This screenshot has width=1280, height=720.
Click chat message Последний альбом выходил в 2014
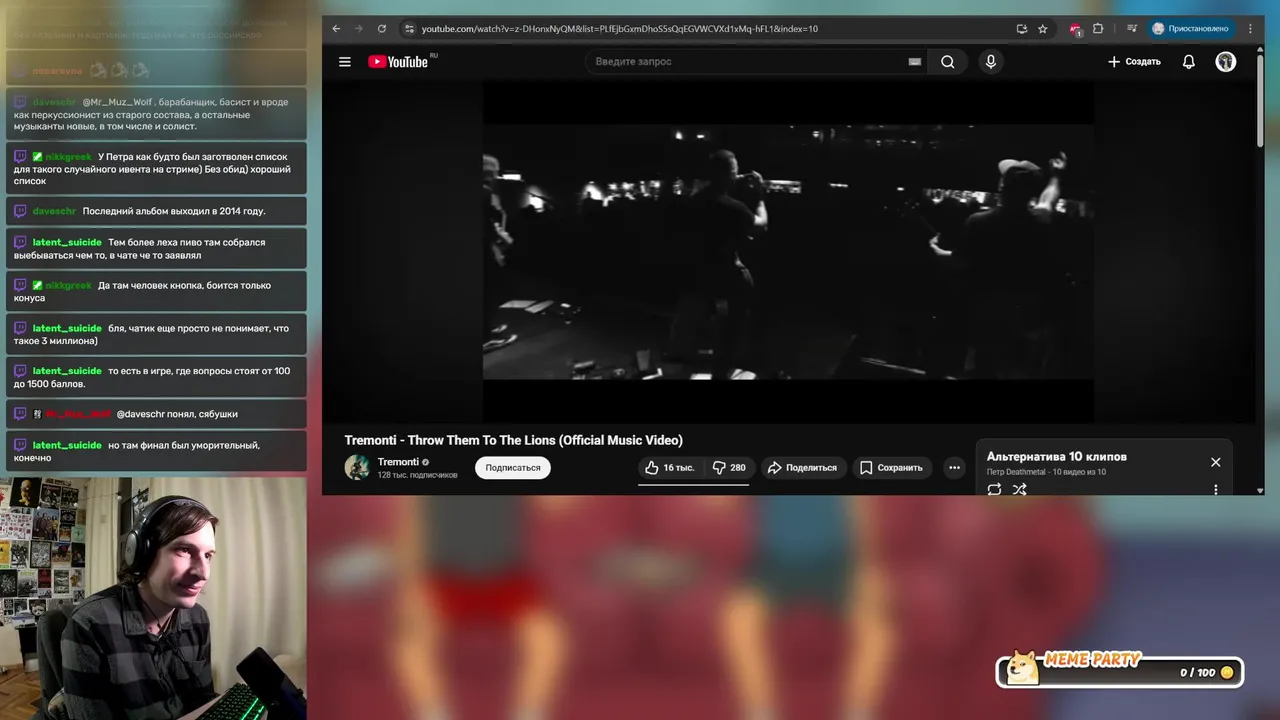174,211
